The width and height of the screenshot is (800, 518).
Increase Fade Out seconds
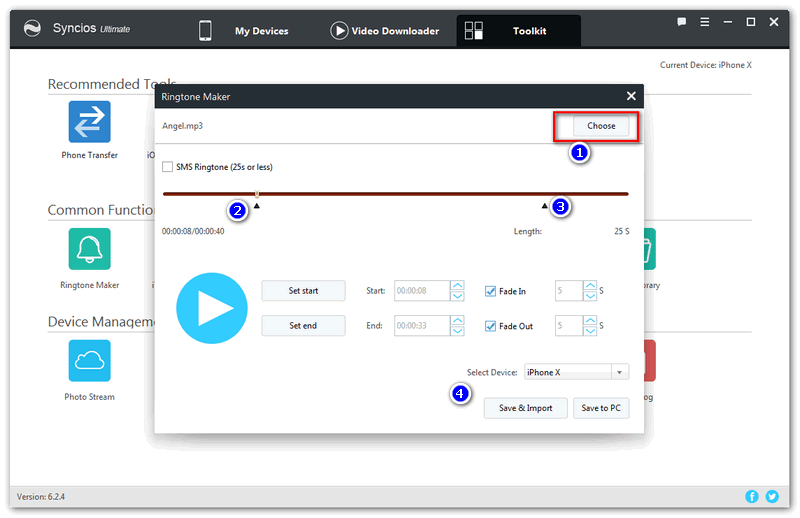[590, 320]
